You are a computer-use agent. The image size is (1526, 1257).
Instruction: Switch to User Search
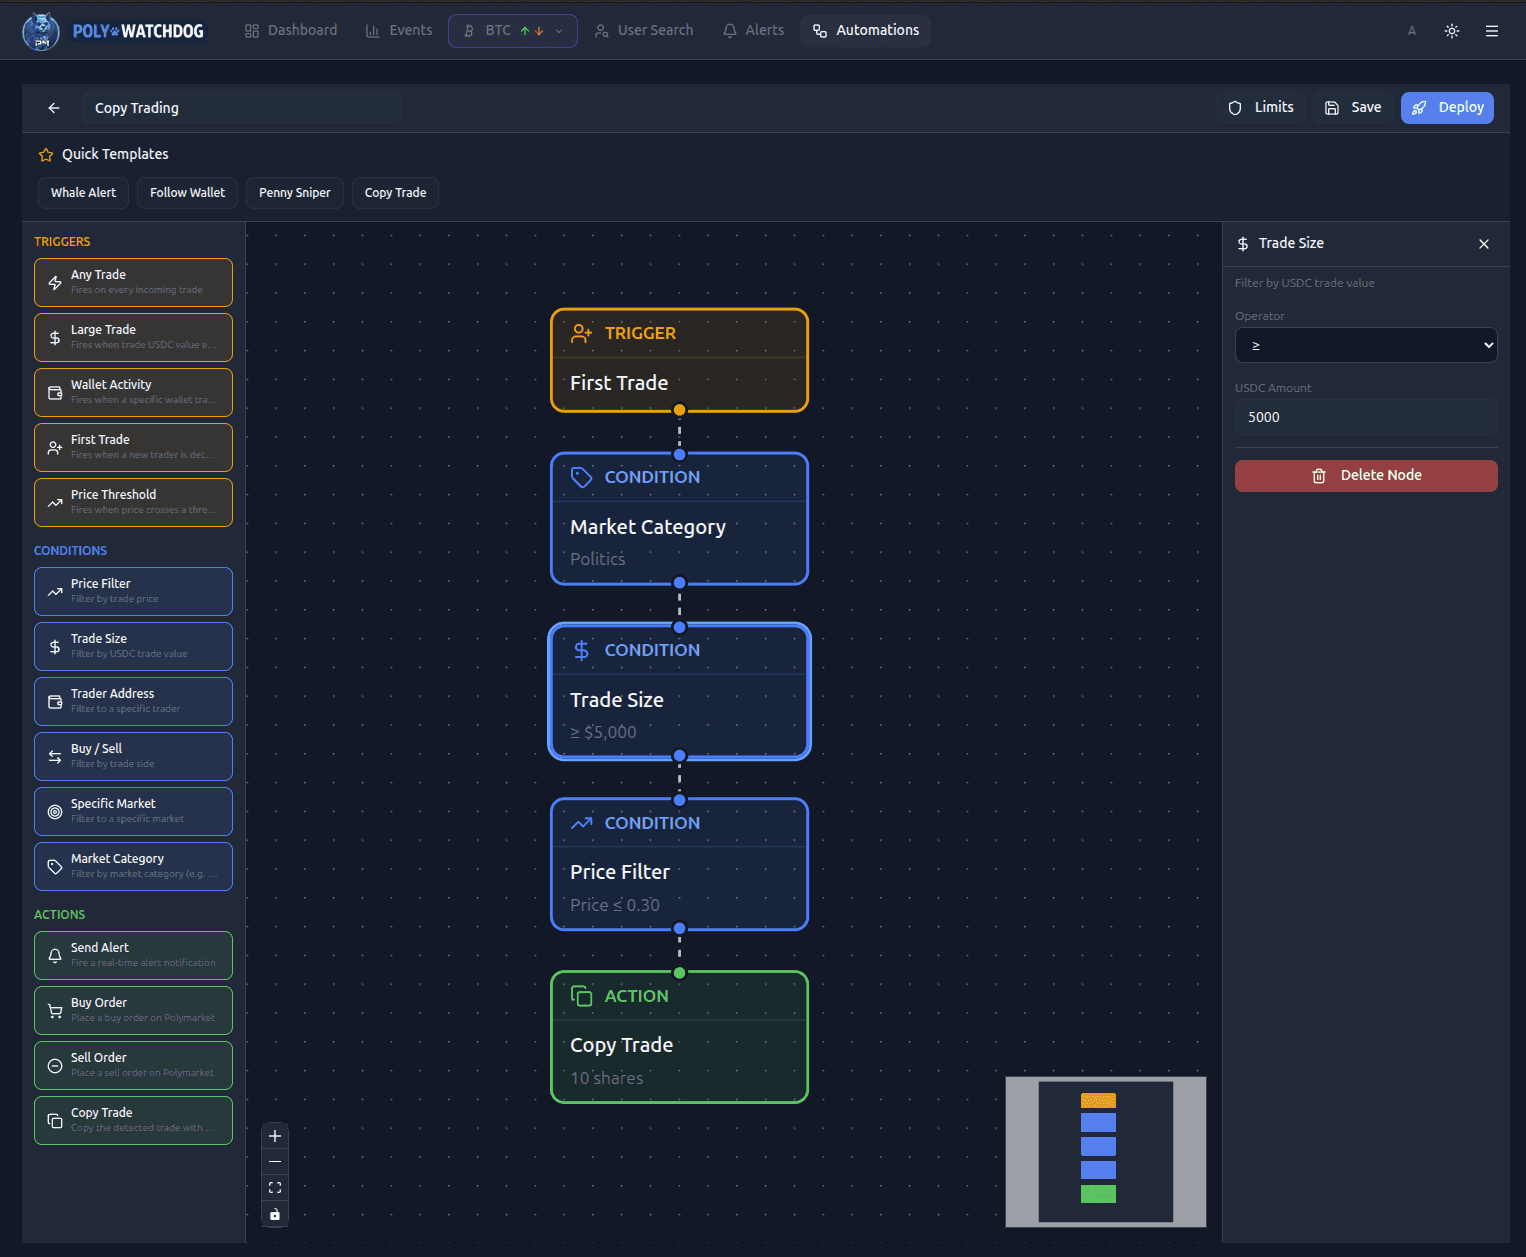[644, 31]
